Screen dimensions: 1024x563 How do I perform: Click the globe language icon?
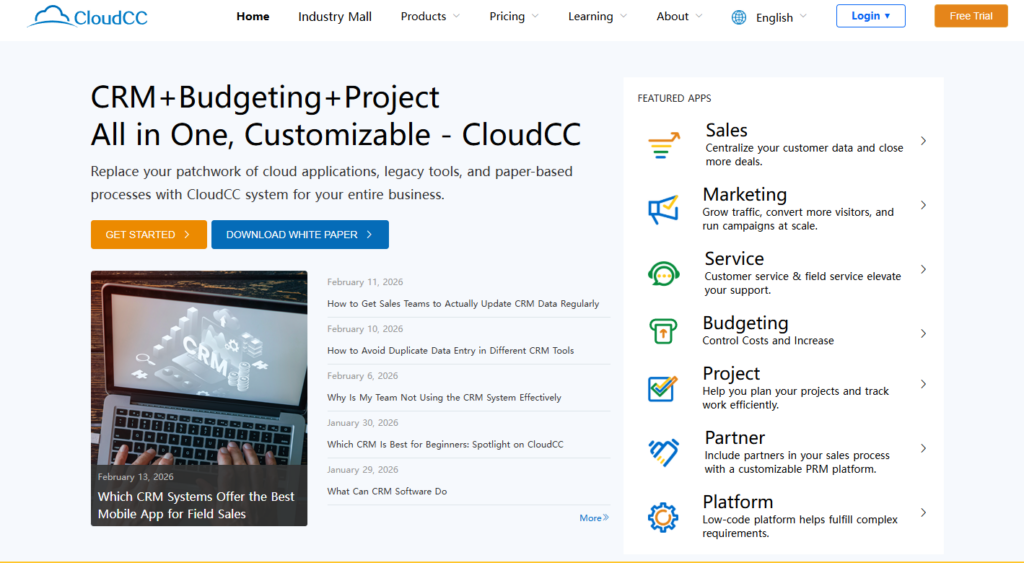pos(739,17)
